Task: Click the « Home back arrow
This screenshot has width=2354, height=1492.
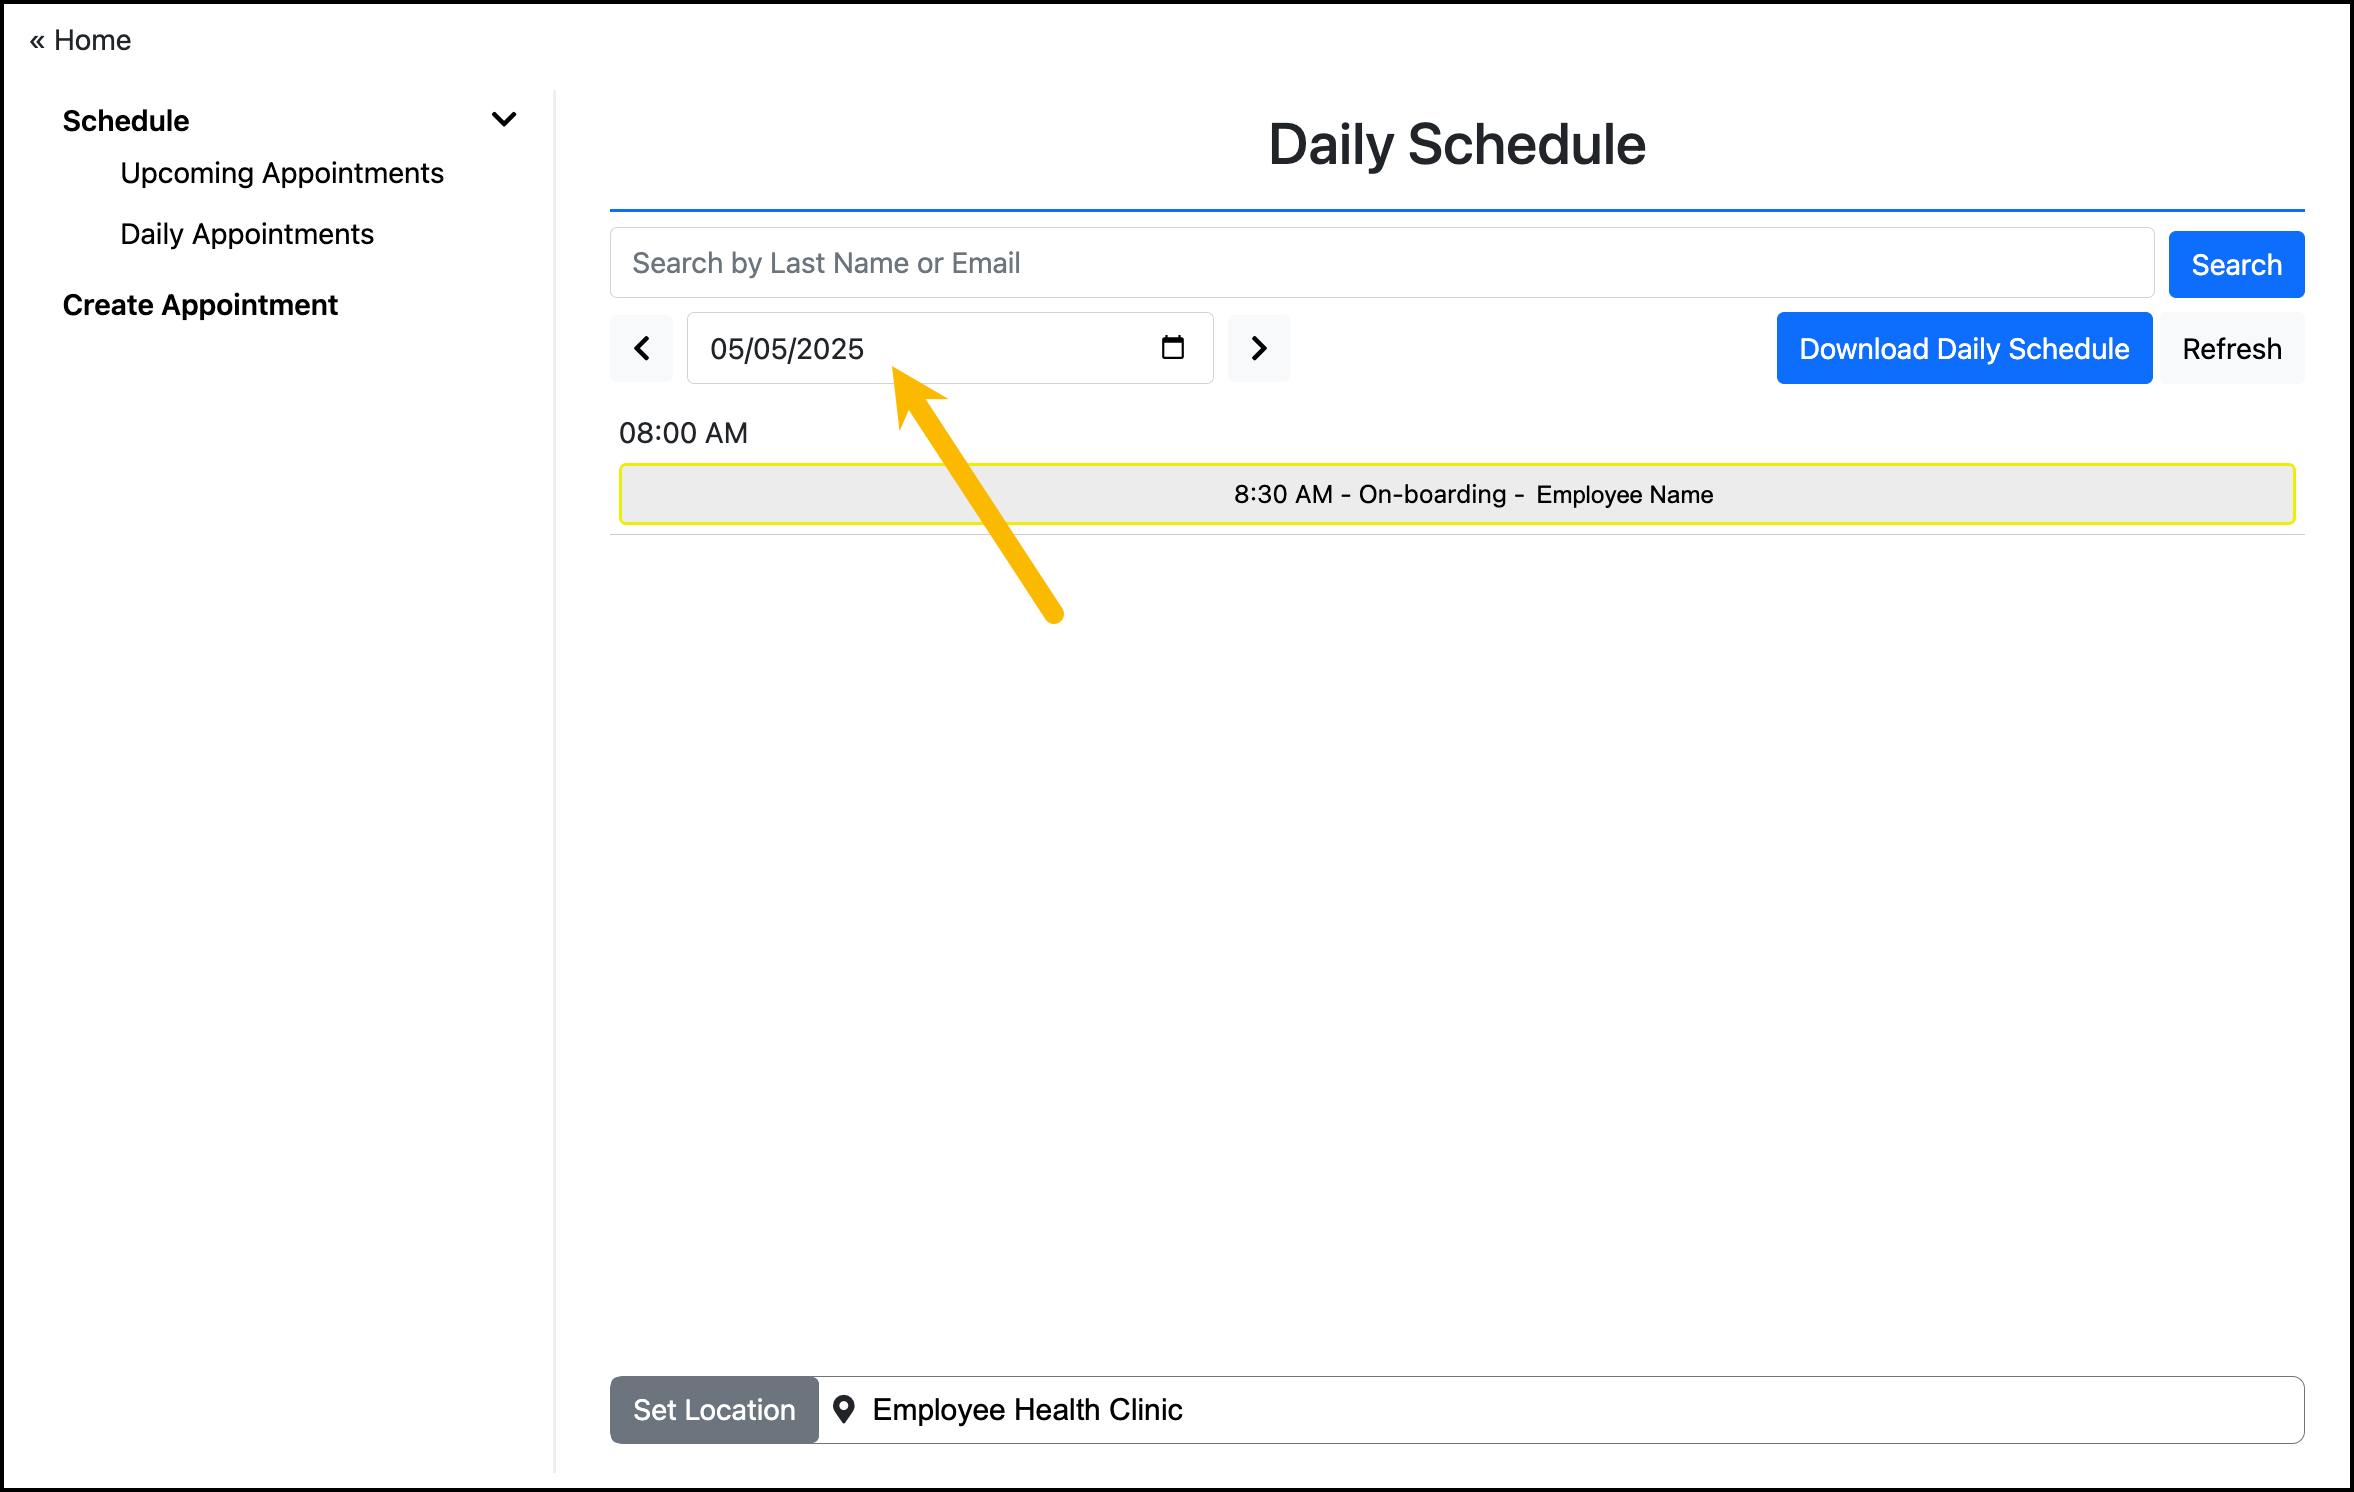Action: pos(79,40)
